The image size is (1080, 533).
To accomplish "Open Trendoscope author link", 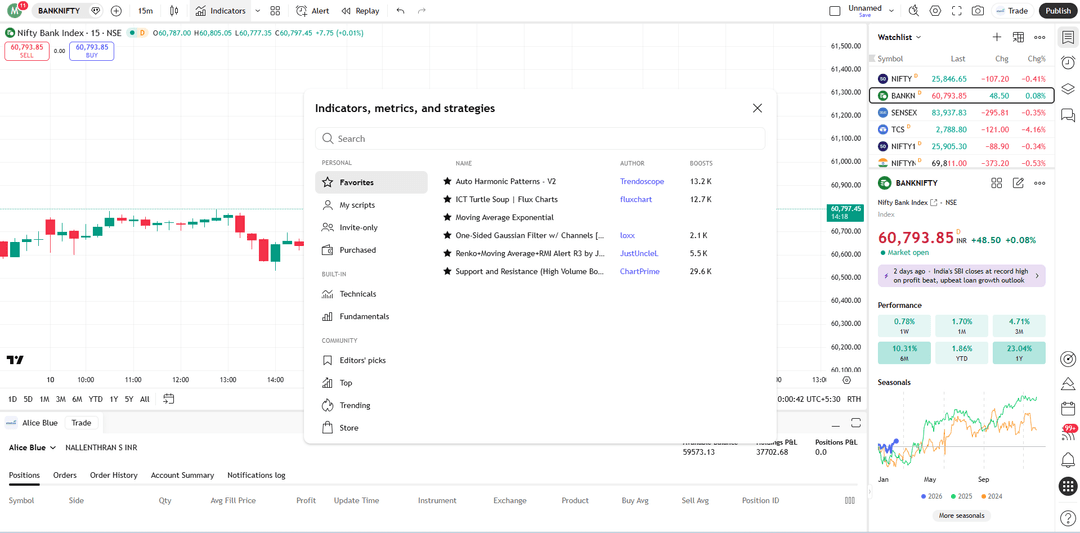I will pyautogui.click(x=642, y=181).
